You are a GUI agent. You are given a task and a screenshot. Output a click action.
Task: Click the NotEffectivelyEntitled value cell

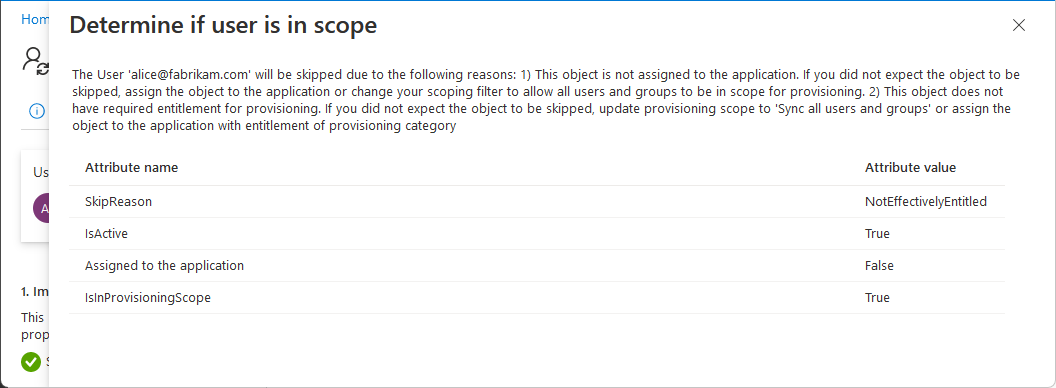pyautogui.click(x=926, y=201)
